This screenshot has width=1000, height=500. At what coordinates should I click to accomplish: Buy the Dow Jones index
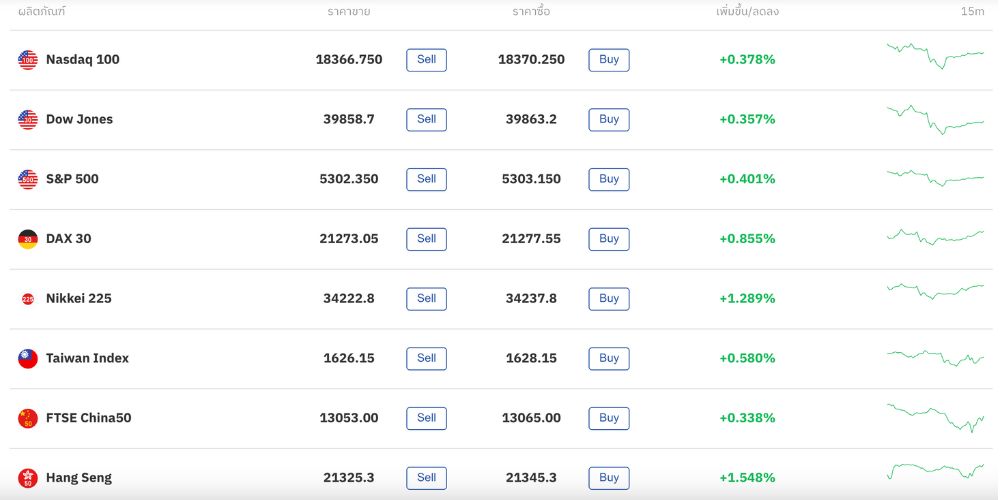tap(609, 120)
